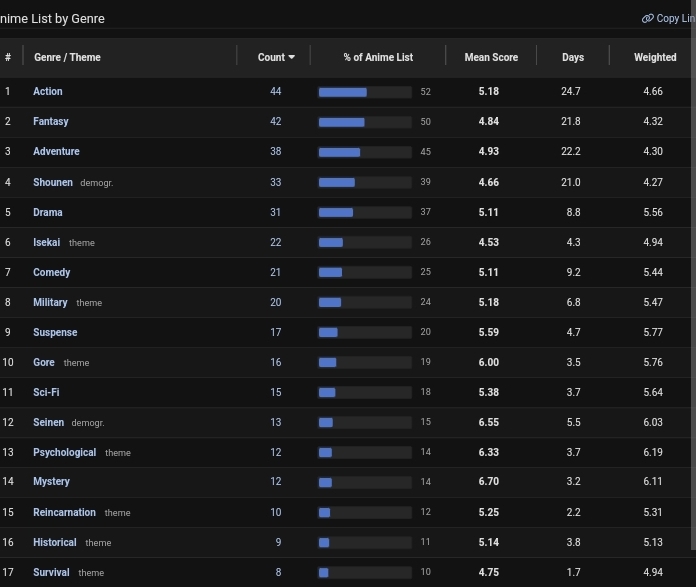The height and width of the screenshot is (587, 696).
Task: Open the Survival theme link
Action: tap(51, 572)
